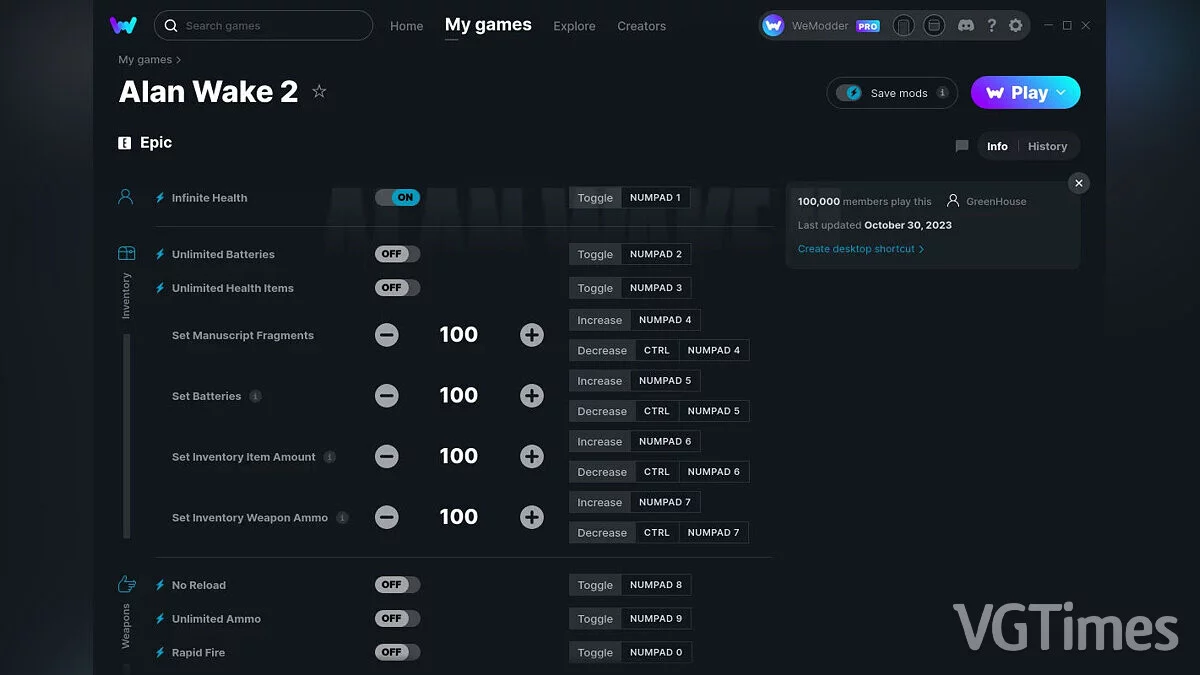Expand the Play button dropdown arrow
Image resolution: width=1200 pixels, height=675 pixels.
coord(1062,93)
